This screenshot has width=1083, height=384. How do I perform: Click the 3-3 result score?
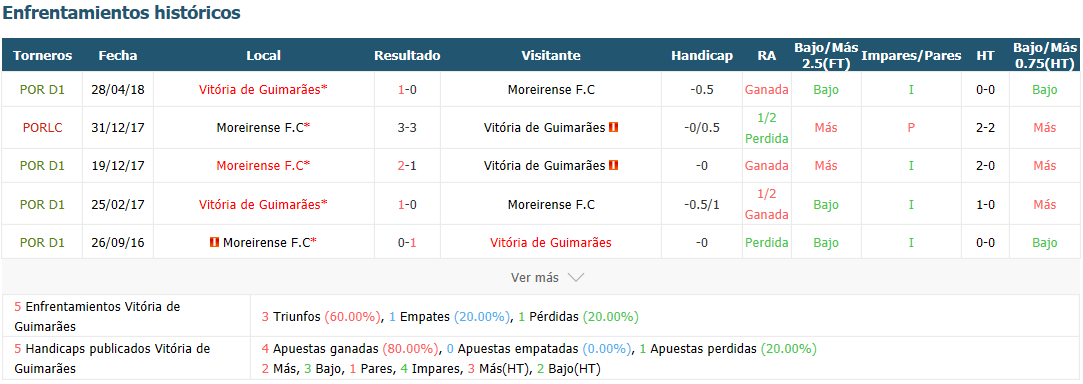[x=407, y=128]
